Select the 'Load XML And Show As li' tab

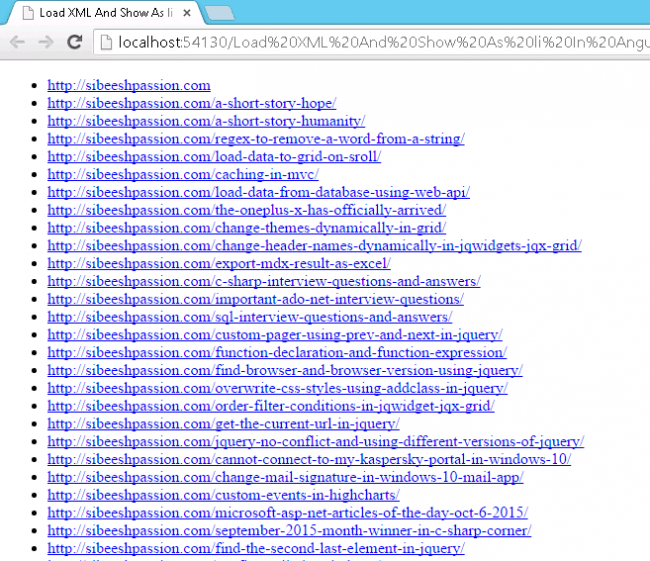tap(102, 13)
